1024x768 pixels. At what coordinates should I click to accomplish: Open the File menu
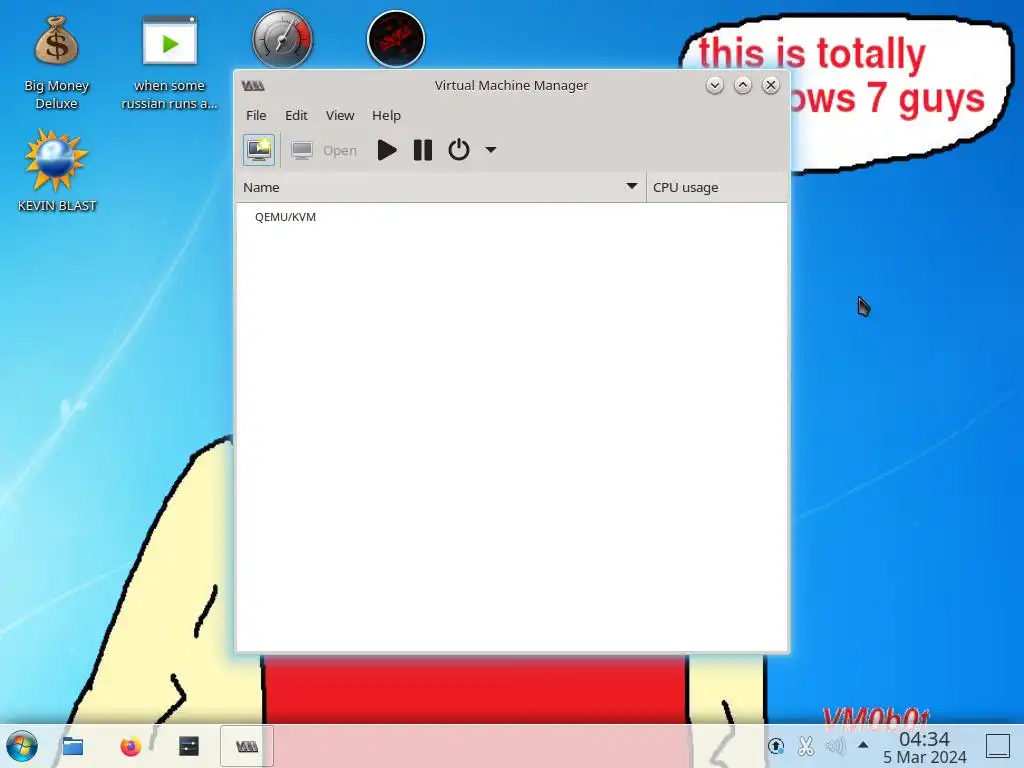(256, 116)
